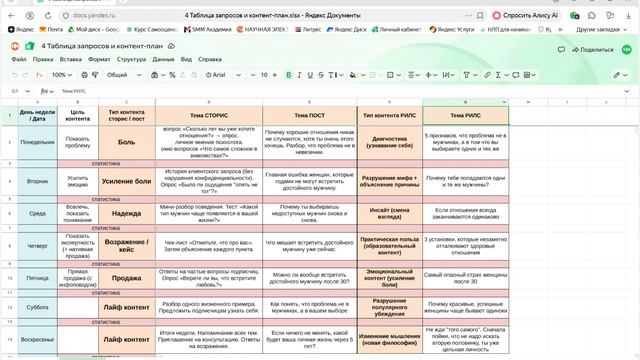Expand the formula bar chevron
The height and width of the screenshot is (360, 640).
tap(627, 91)
